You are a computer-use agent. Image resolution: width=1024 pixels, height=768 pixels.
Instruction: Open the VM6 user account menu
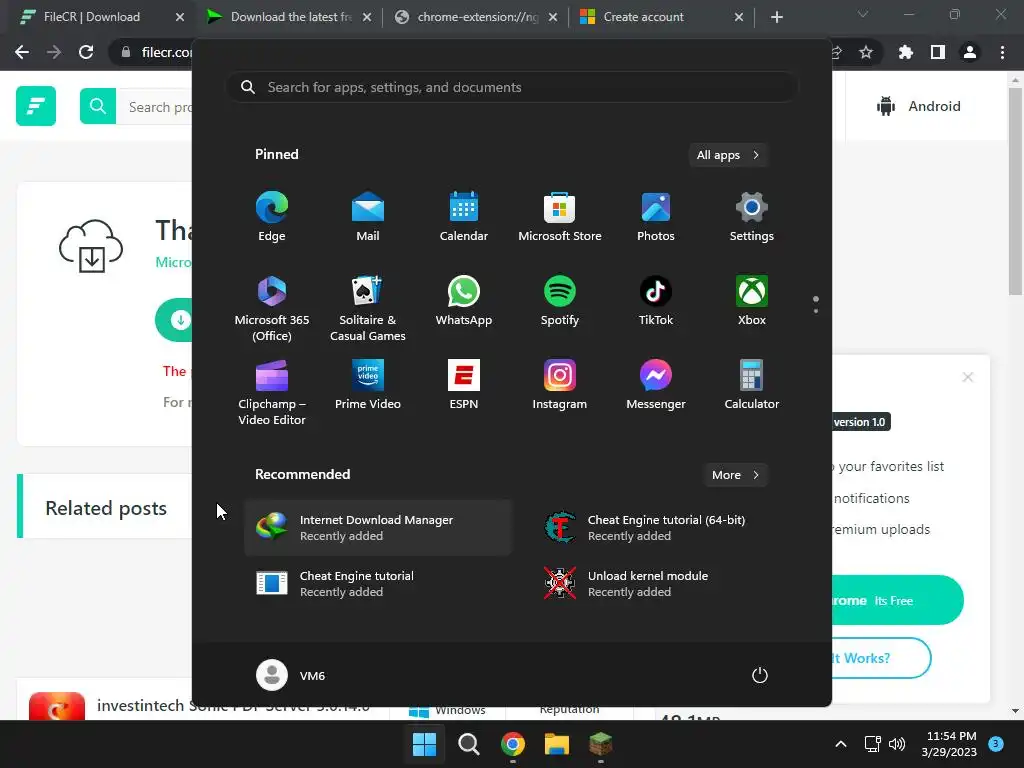click(291, 675)
